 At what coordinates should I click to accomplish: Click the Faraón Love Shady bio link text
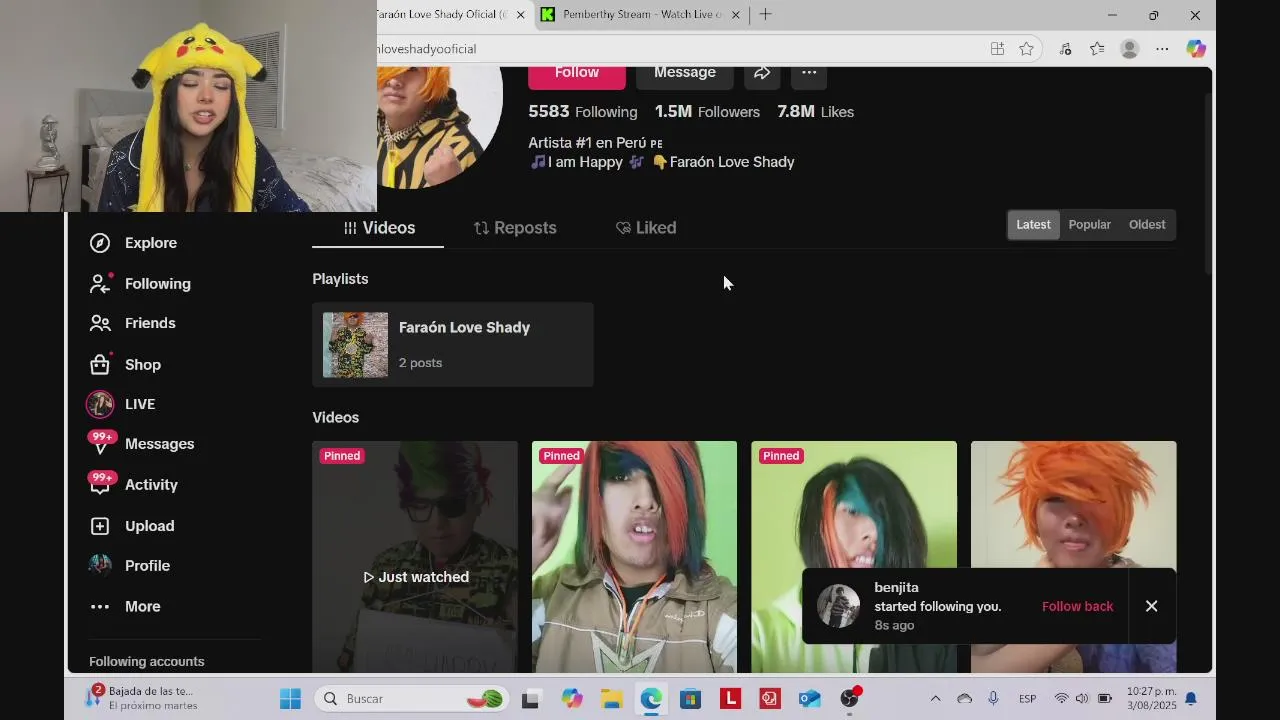pyautogui.click(x=731, y=162)
